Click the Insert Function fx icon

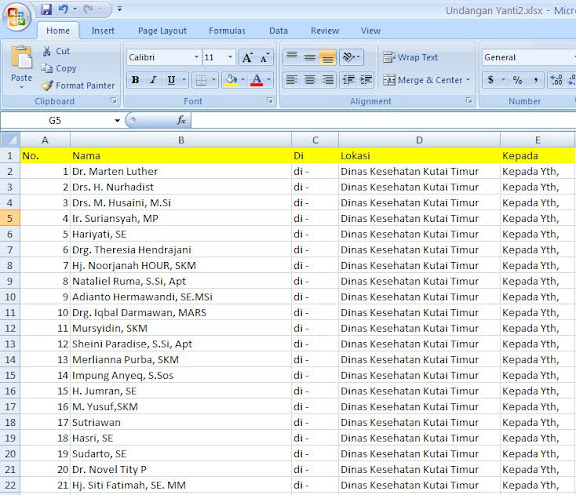point(181,120)
